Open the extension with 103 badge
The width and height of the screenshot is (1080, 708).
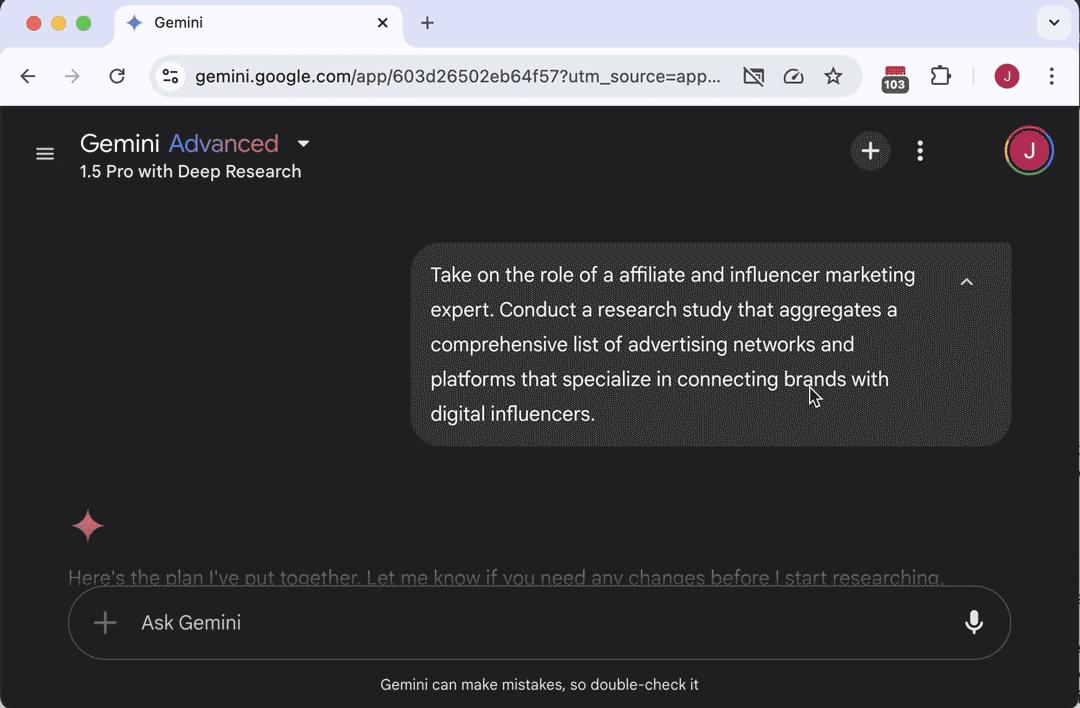pos(895,78)
